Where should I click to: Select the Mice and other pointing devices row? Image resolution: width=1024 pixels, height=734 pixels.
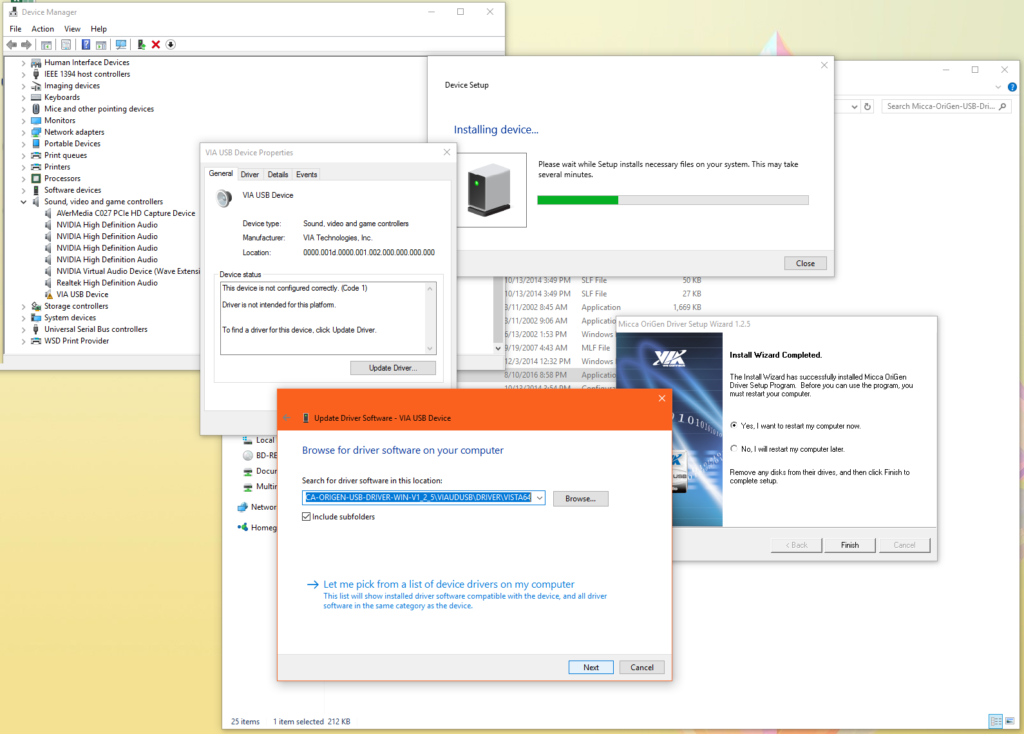tap(92, 109)
